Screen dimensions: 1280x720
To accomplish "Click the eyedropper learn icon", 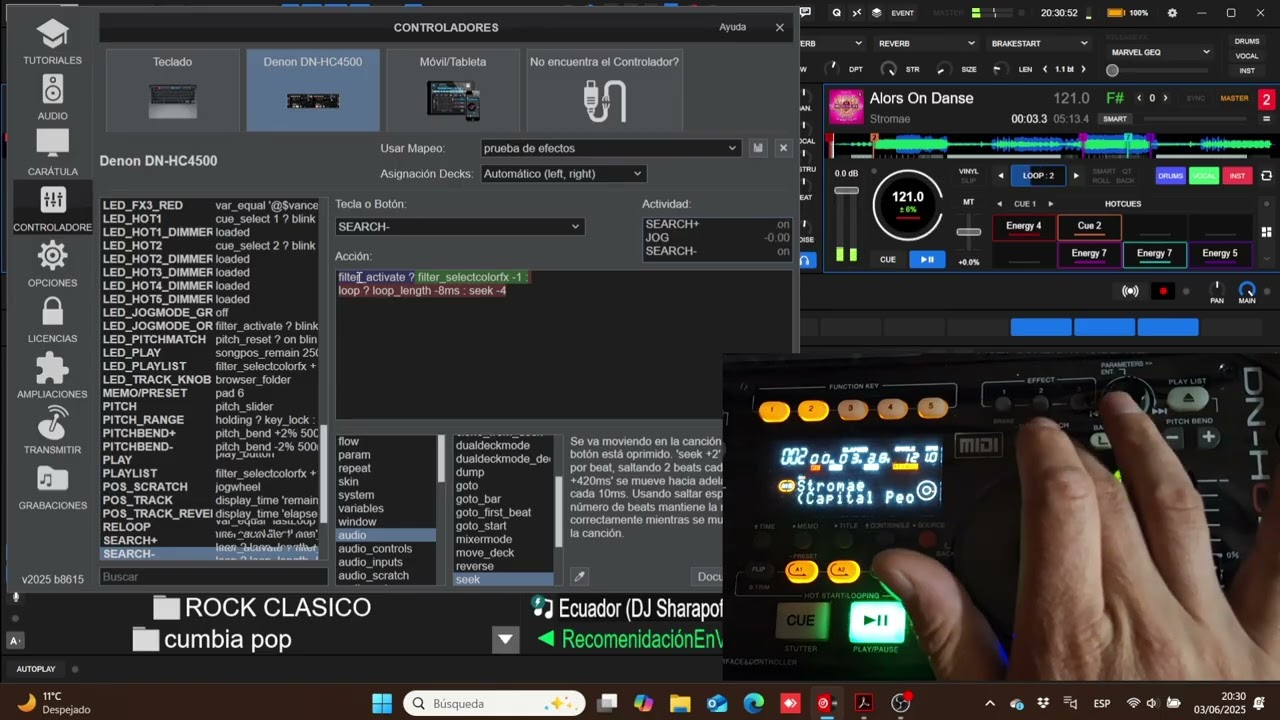I will (x=579, y=576).
